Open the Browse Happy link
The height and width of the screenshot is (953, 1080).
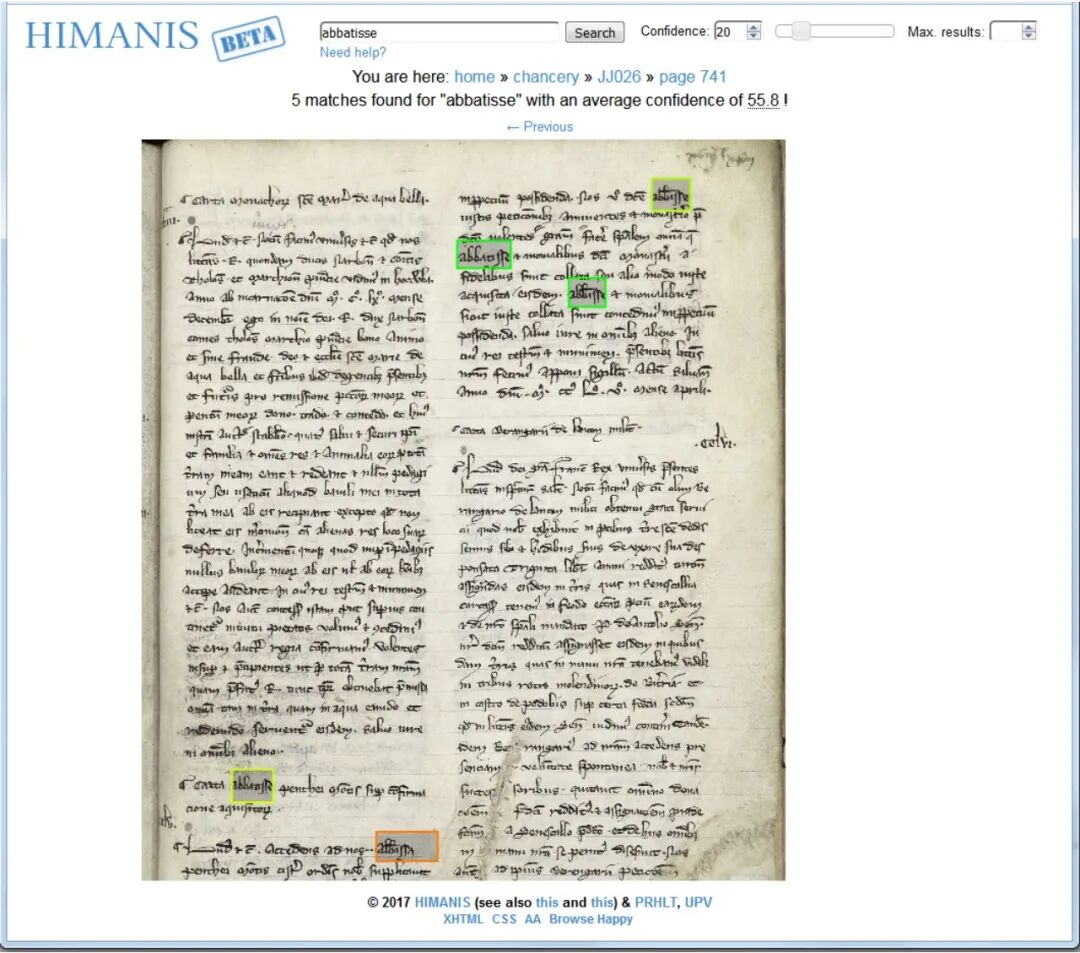coord(590,919)
